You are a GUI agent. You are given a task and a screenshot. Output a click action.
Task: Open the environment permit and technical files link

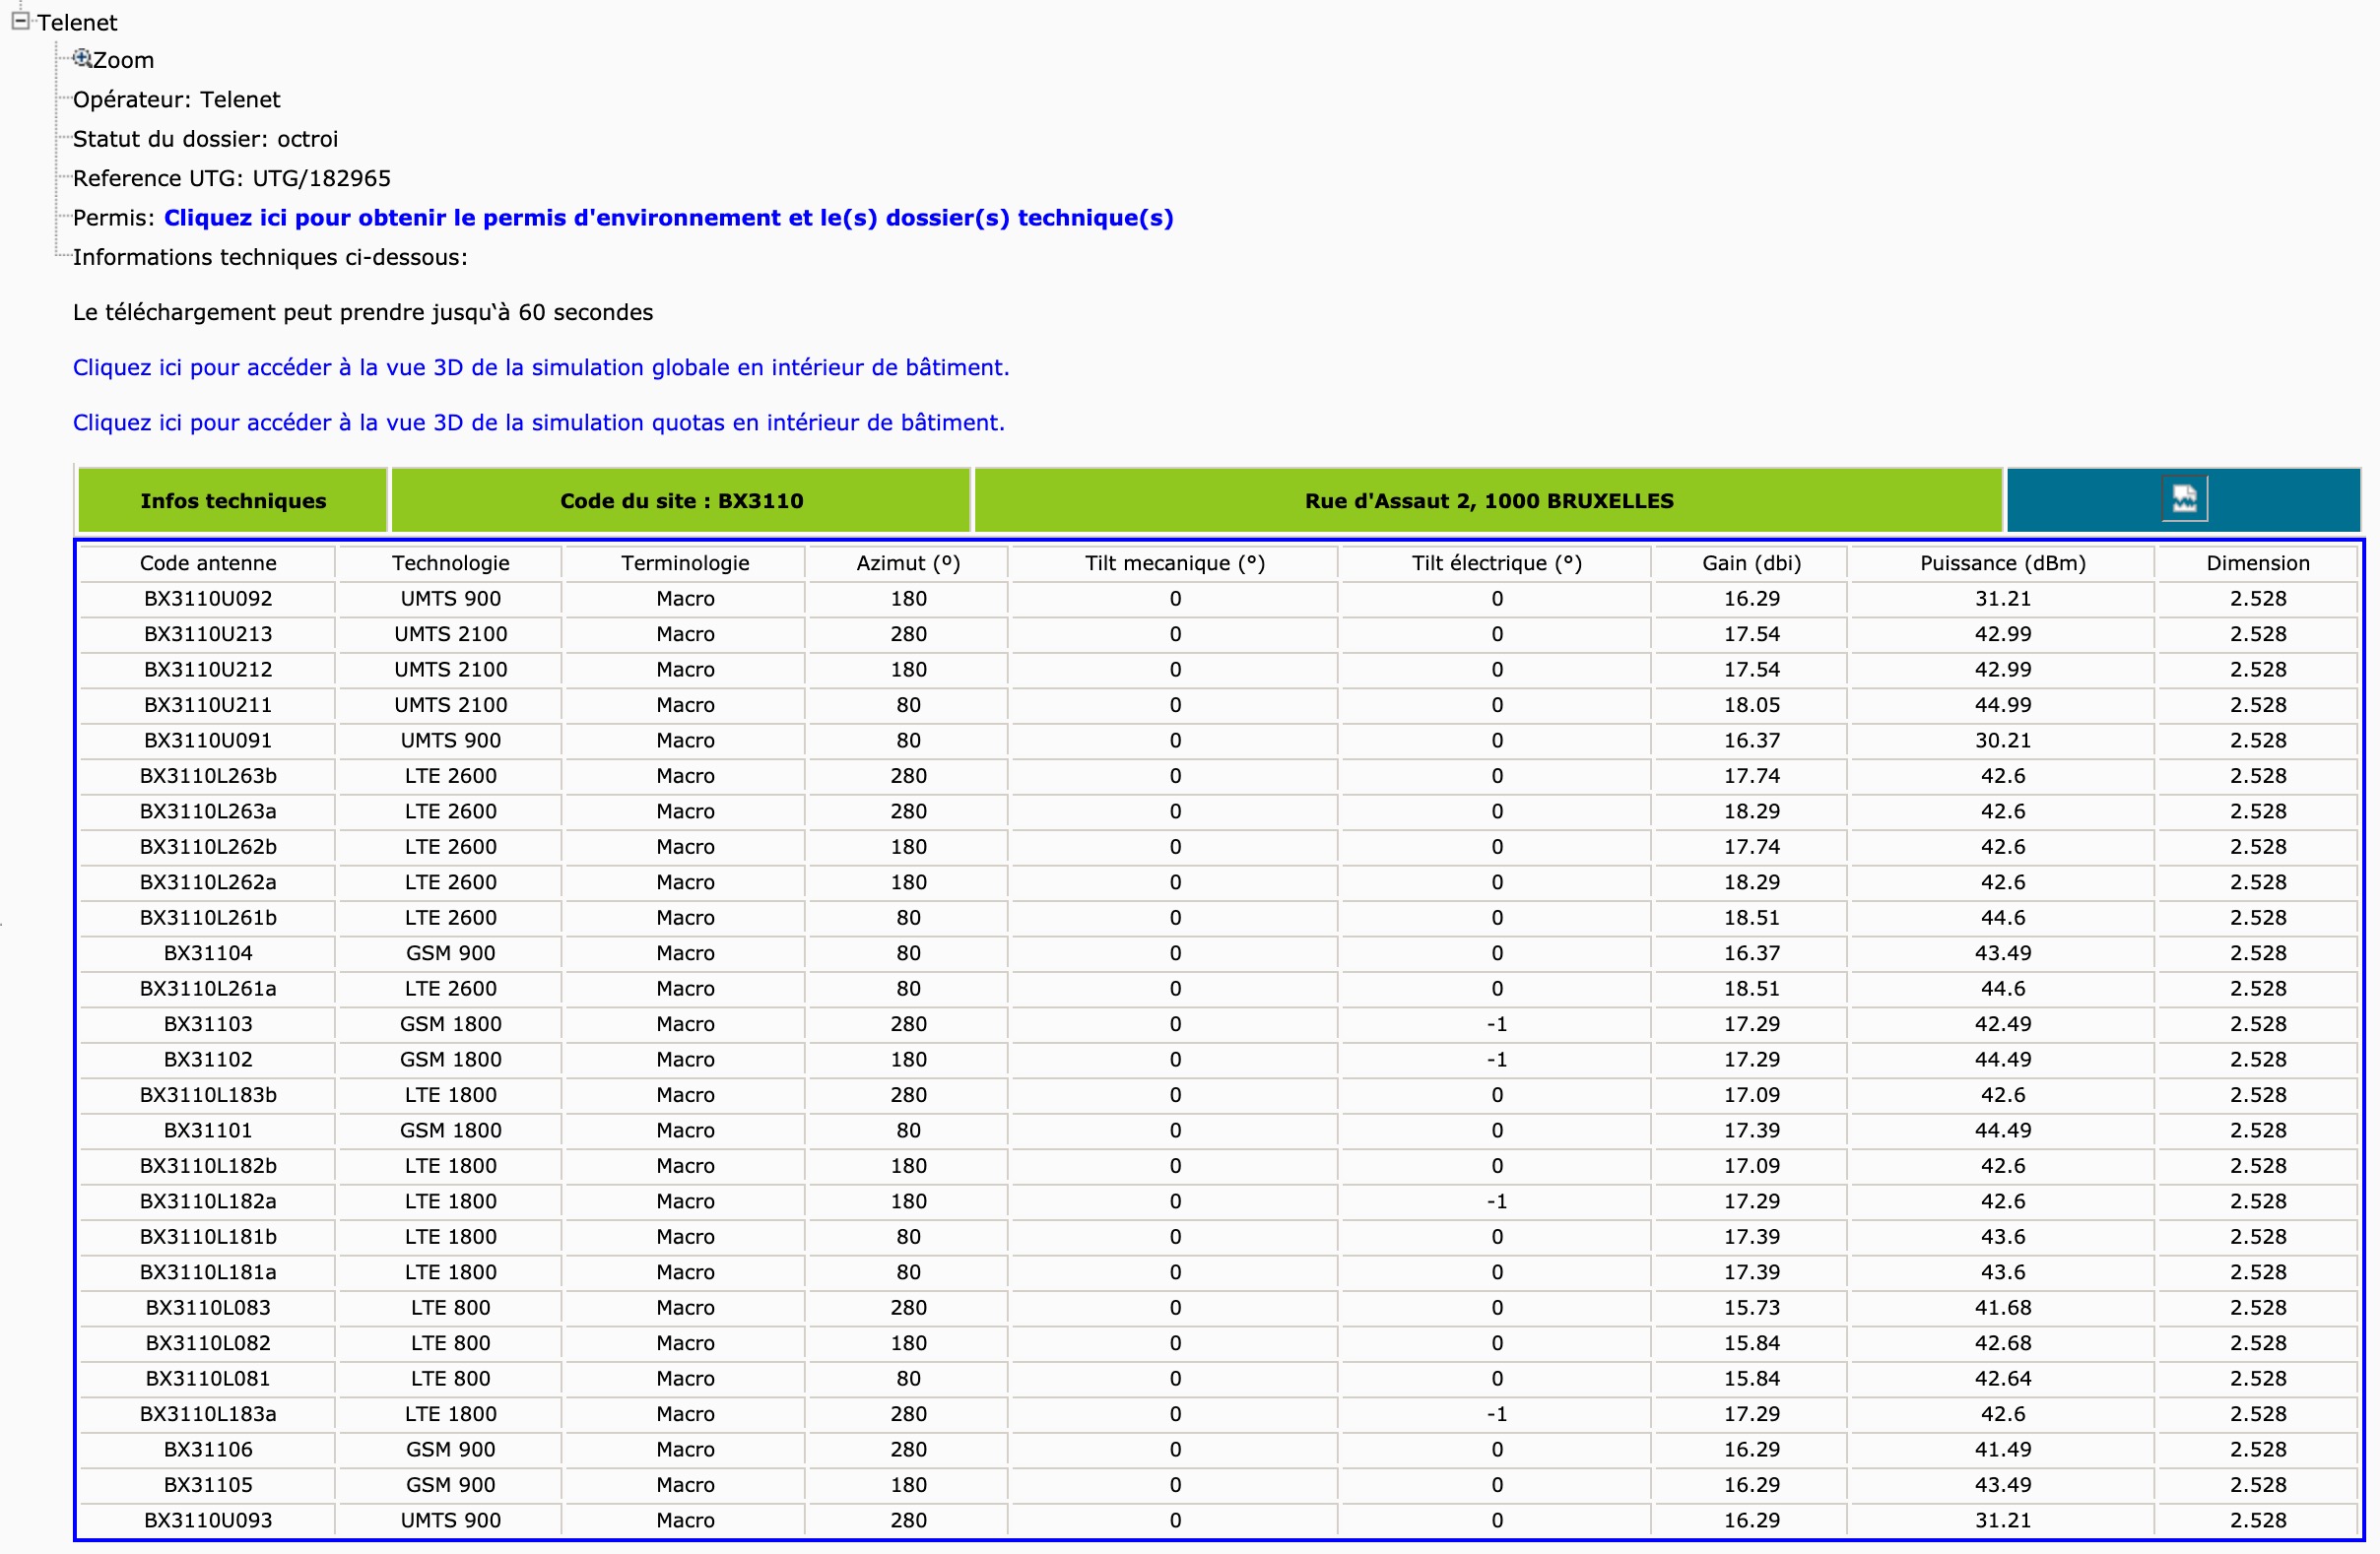coord(668,218)
